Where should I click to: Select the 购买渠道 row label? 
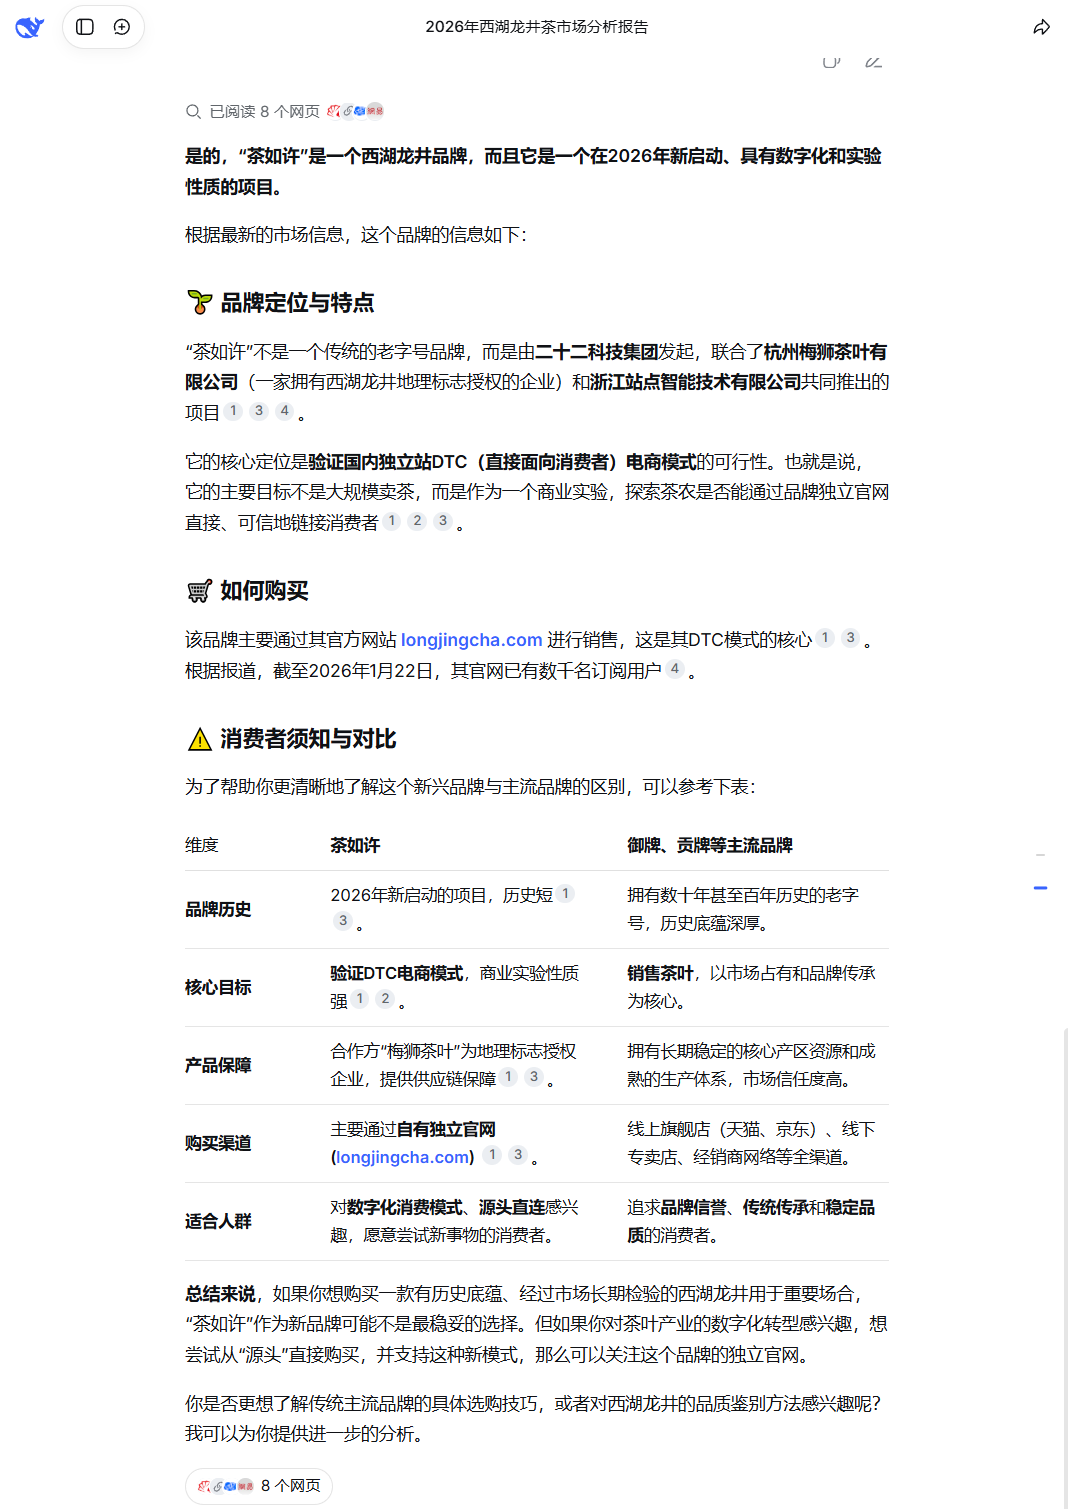pyautogui.click(x=218, y=1144)
